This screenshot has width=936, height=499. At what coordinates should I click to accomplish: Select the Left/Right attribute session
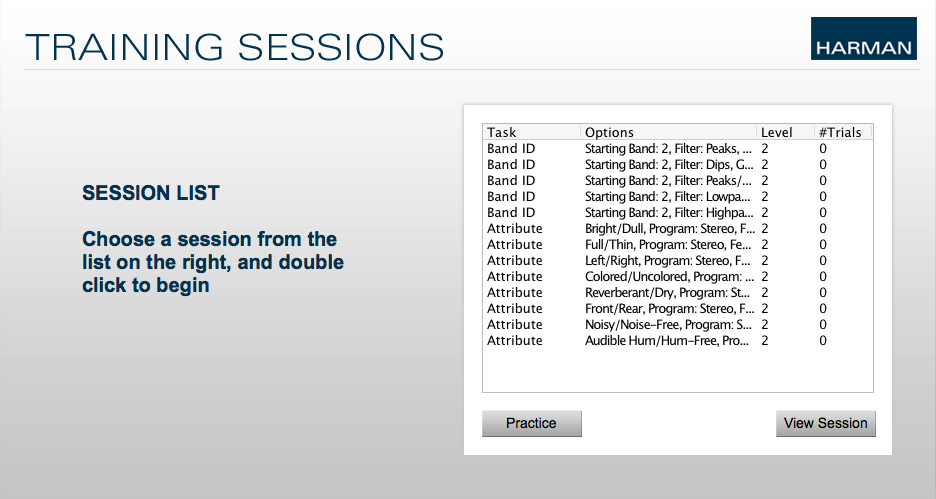click(678, 261)
